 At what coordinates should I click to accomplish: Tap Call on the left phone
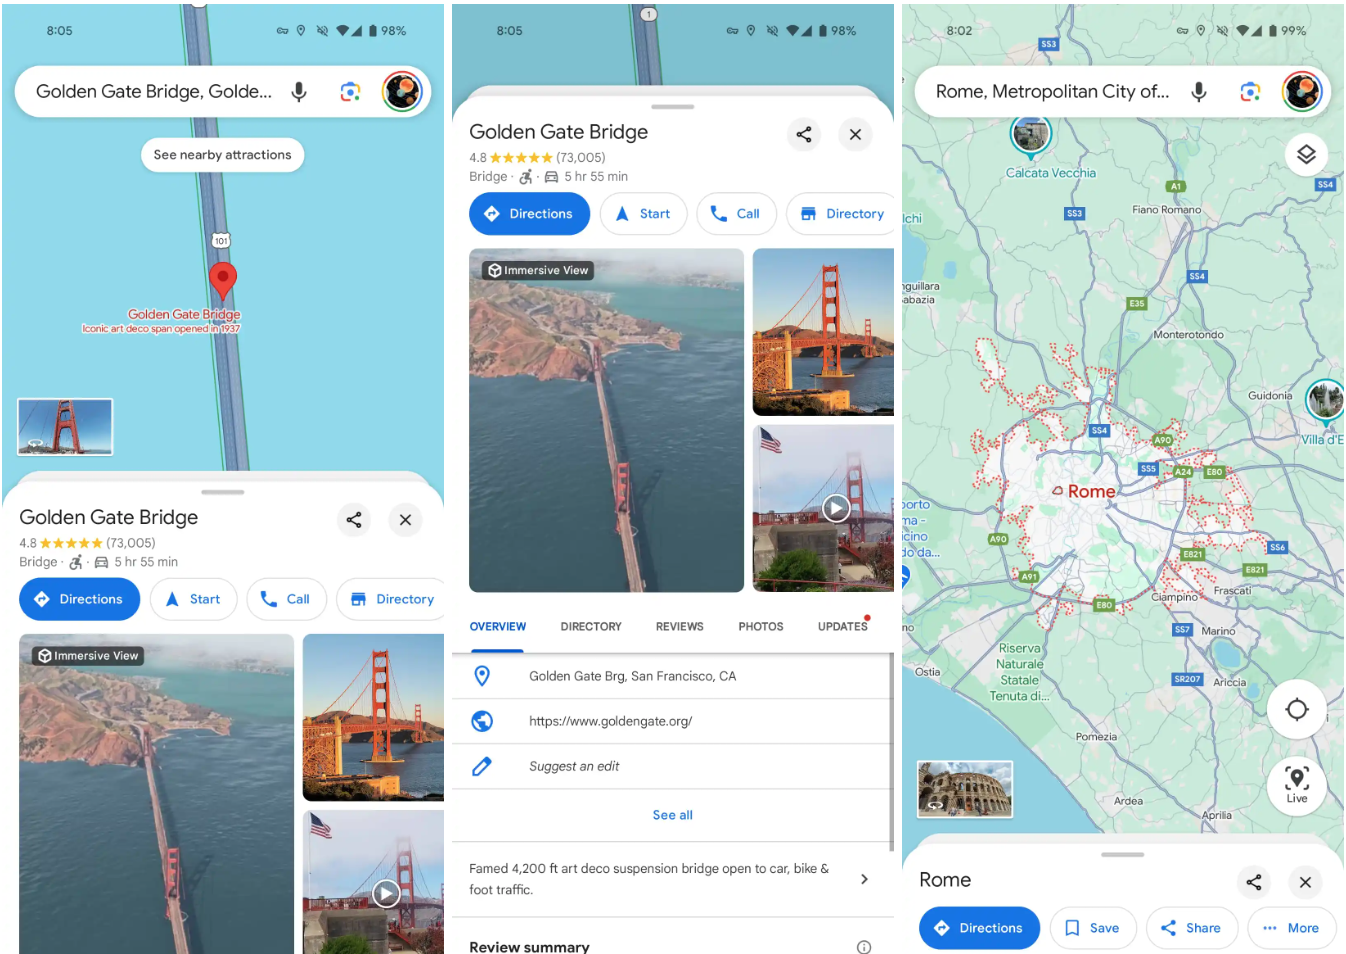286,599
